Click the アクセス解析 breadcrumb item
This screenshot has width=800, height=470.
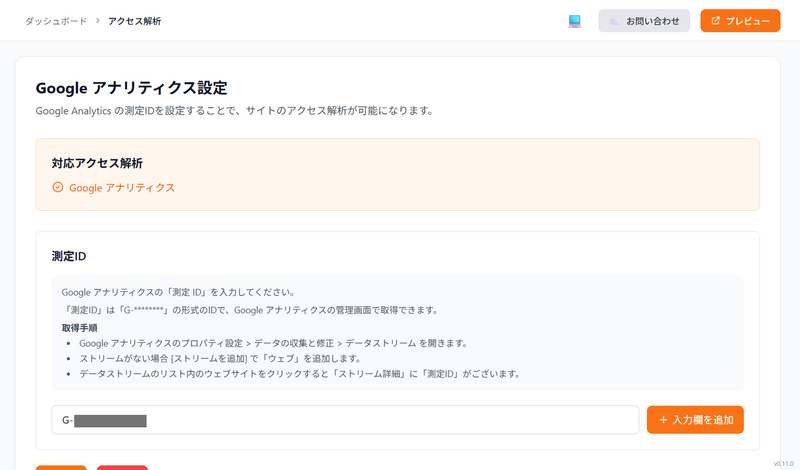pos(135,21)
